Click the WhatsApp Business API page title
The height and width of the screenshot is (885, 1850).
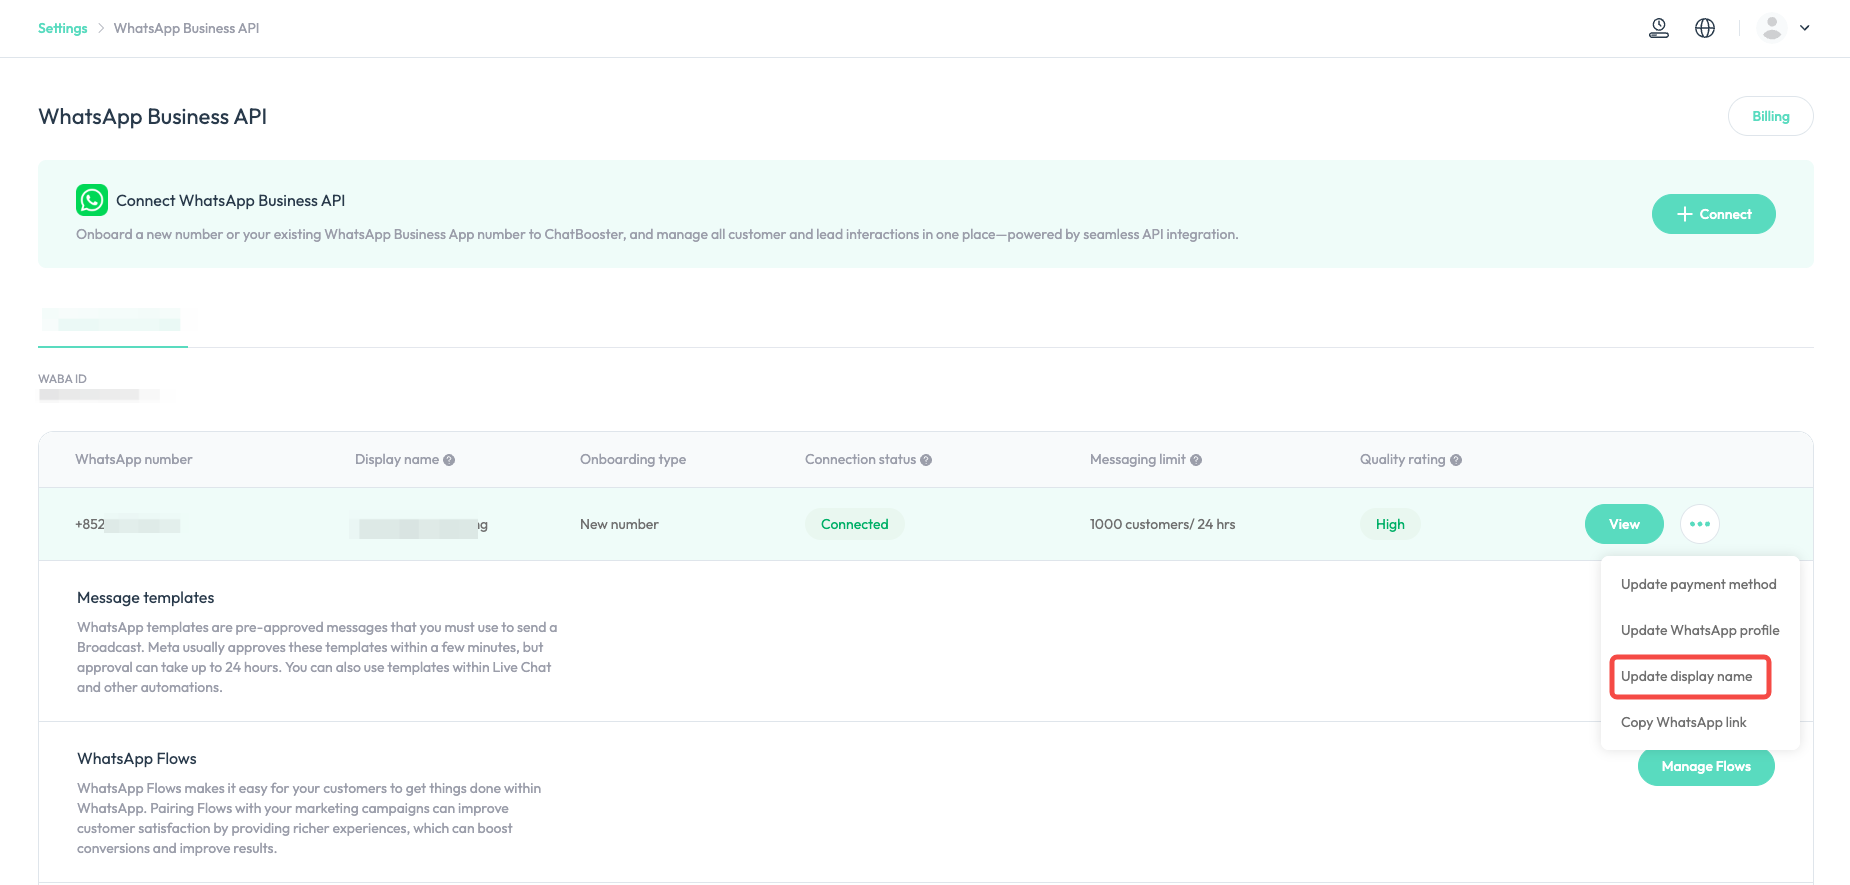(x=152, y=117)
